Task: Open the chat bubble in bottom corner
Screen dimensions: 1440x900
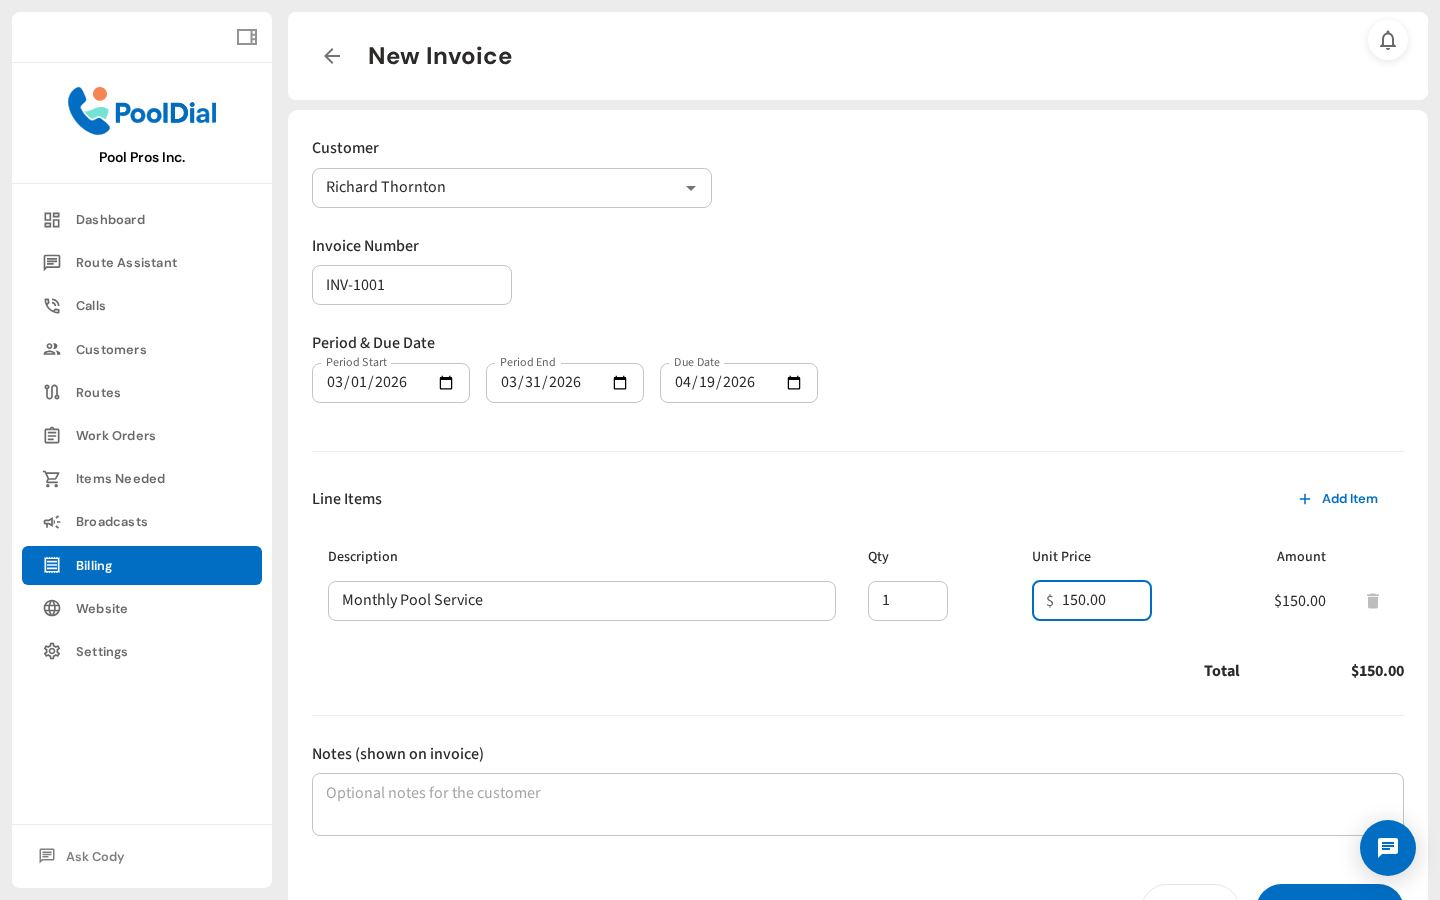Action: click(x=1388, y=848)
